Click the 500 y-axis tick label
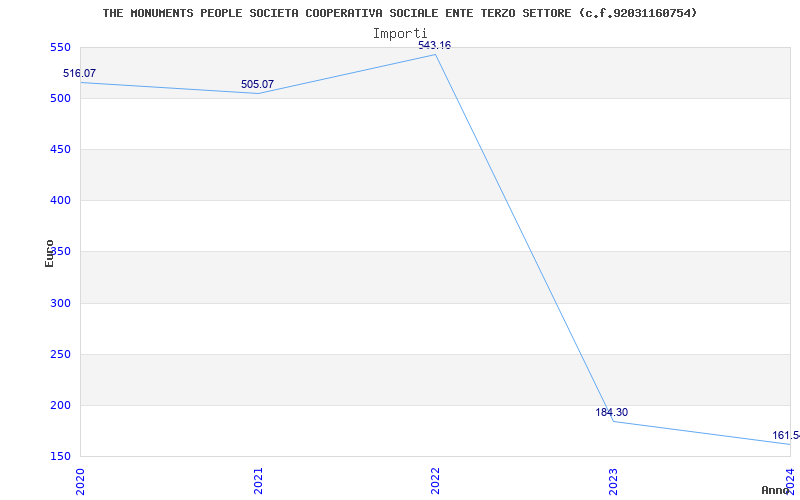Viewport: 800px width, 500px height. coord(60,98)
